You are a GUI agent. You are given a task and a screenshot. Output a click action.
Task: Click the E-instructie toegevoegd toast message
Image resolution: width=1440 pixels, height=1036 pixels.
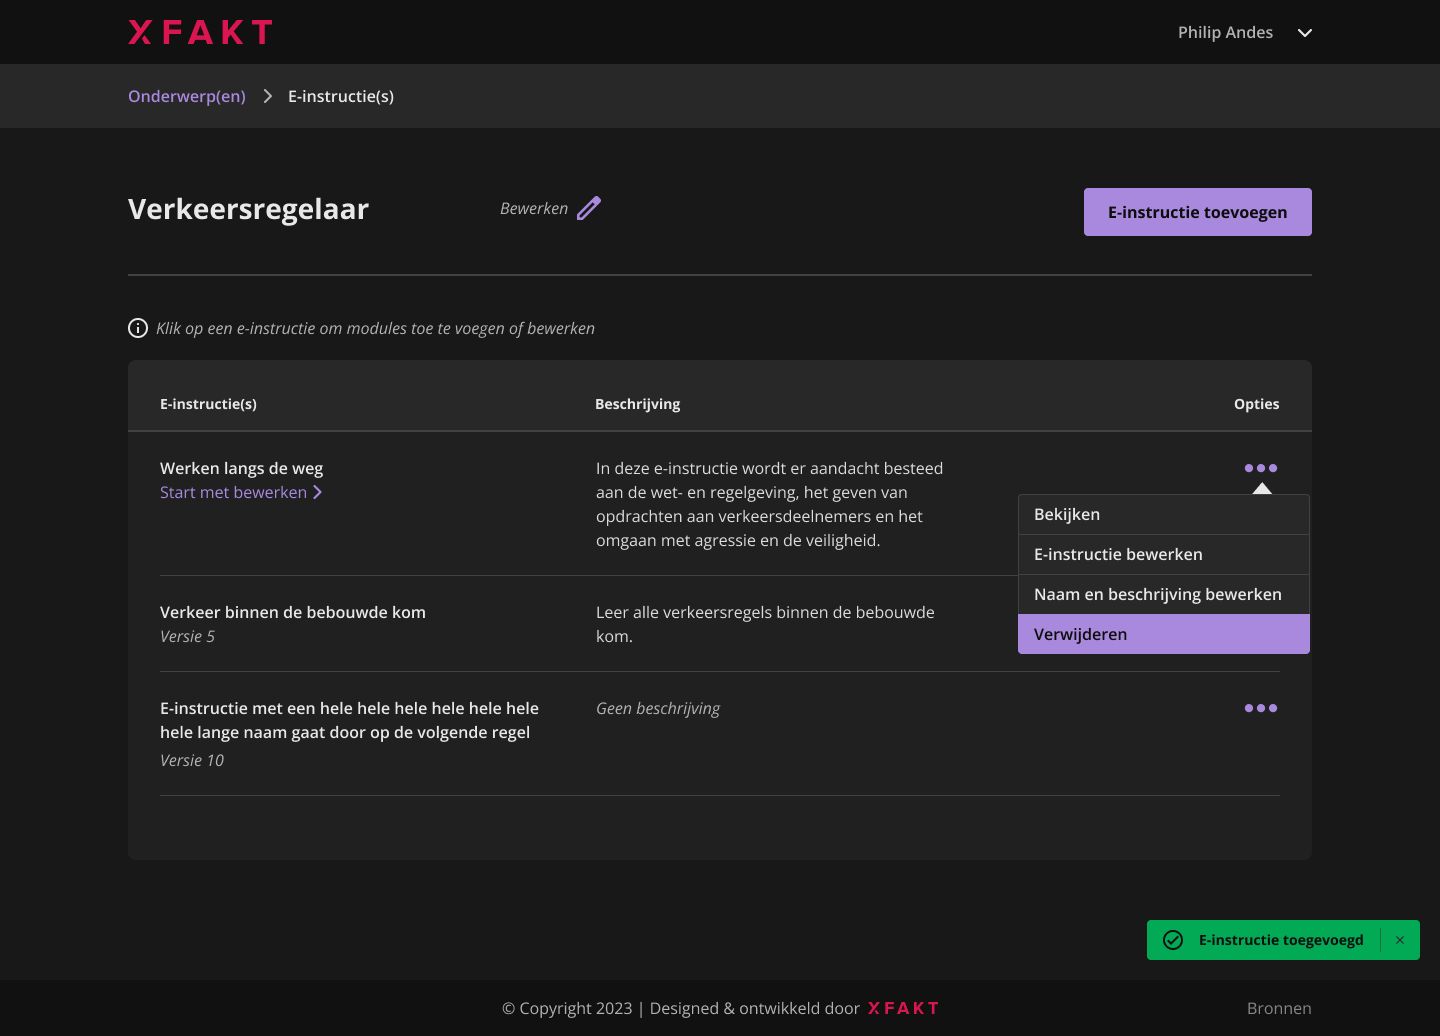click(x=1281, y=940)
